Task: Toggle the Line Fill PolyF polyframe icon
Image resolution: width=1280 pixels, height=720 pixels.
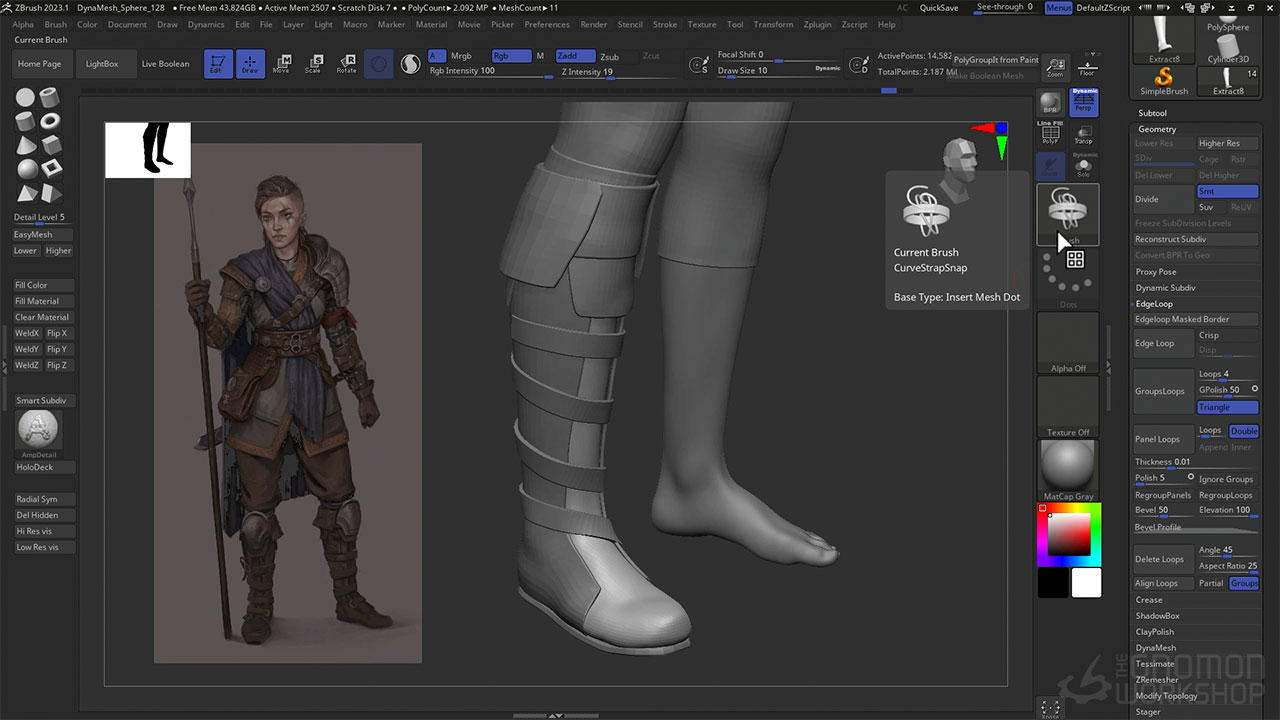Action: click(1049, 131)
